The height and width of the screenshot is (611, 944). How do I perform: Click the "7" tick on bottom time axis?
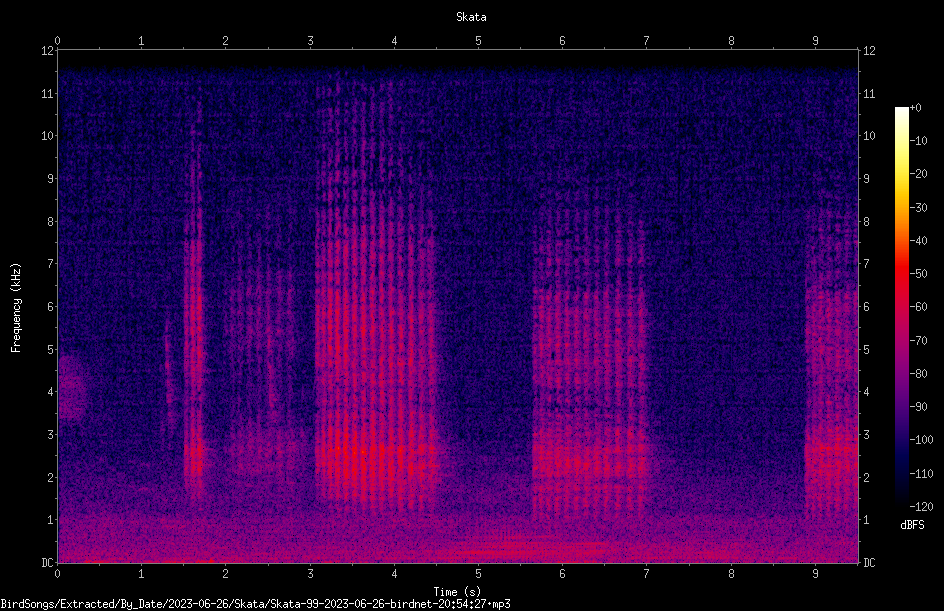pos(647,574)
